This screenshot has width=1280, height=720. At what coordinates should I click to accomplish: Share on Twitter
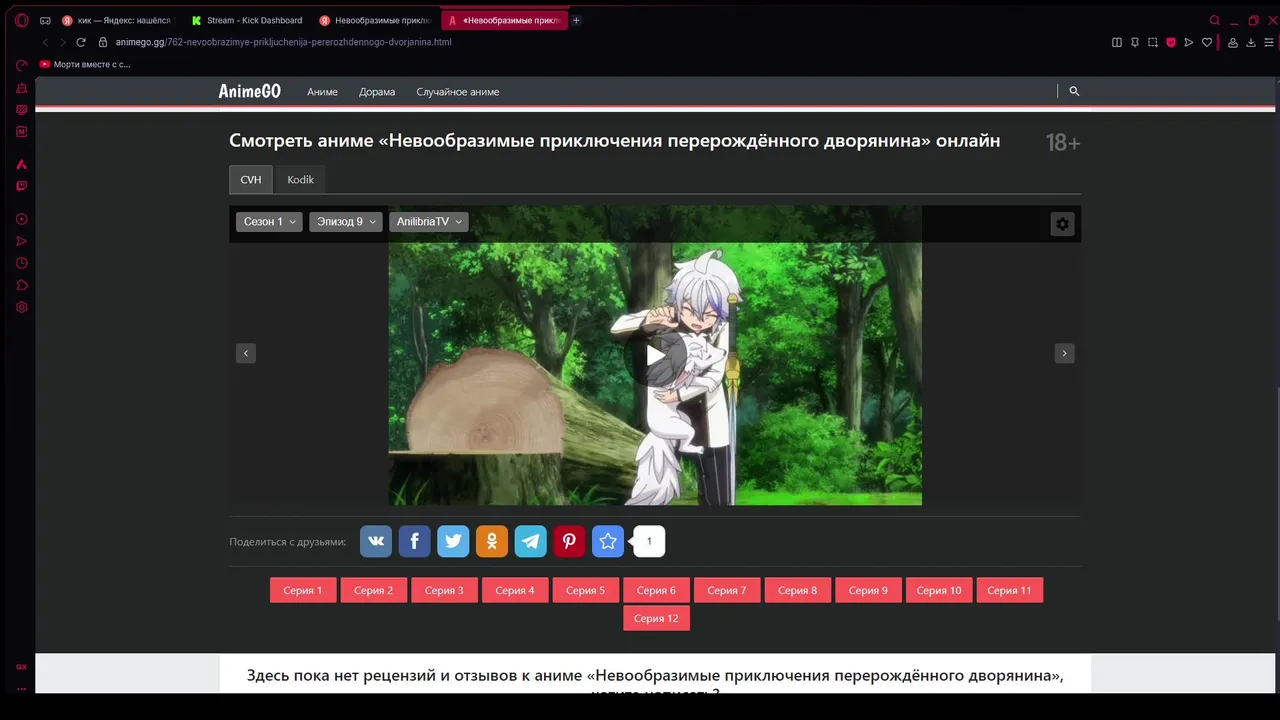click(x=453, y=541)
